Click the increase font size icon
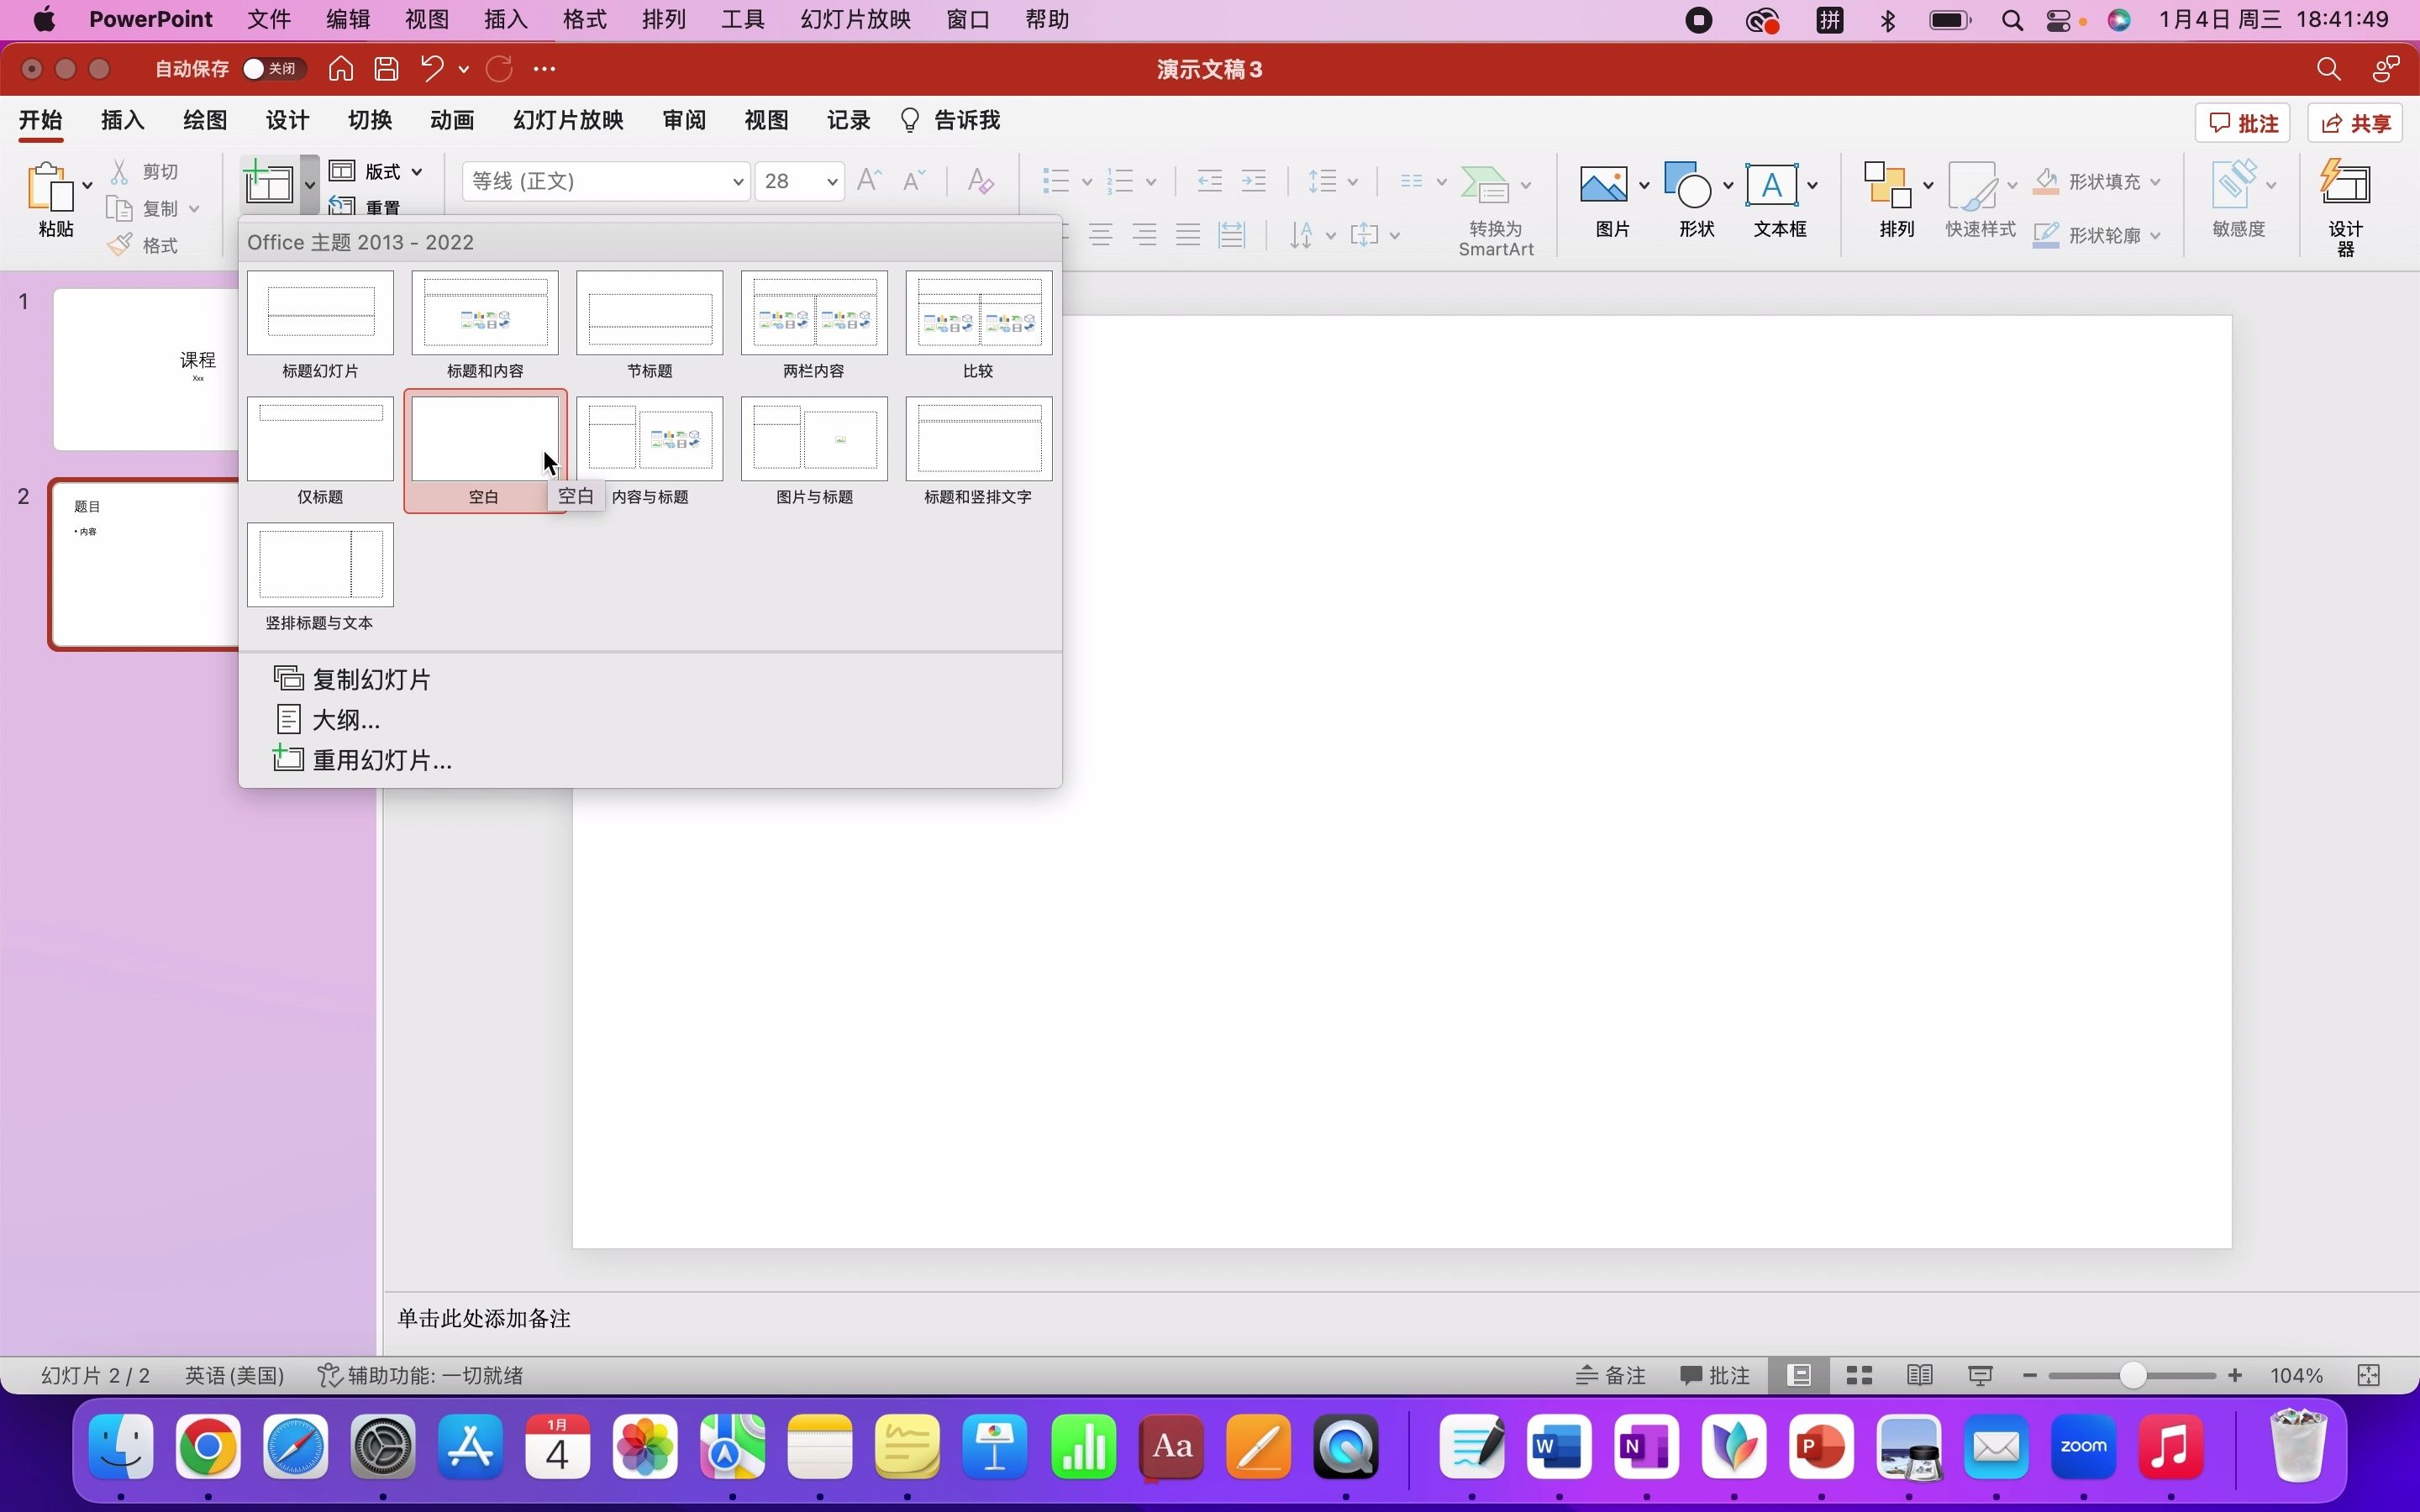 pos(868,181)
